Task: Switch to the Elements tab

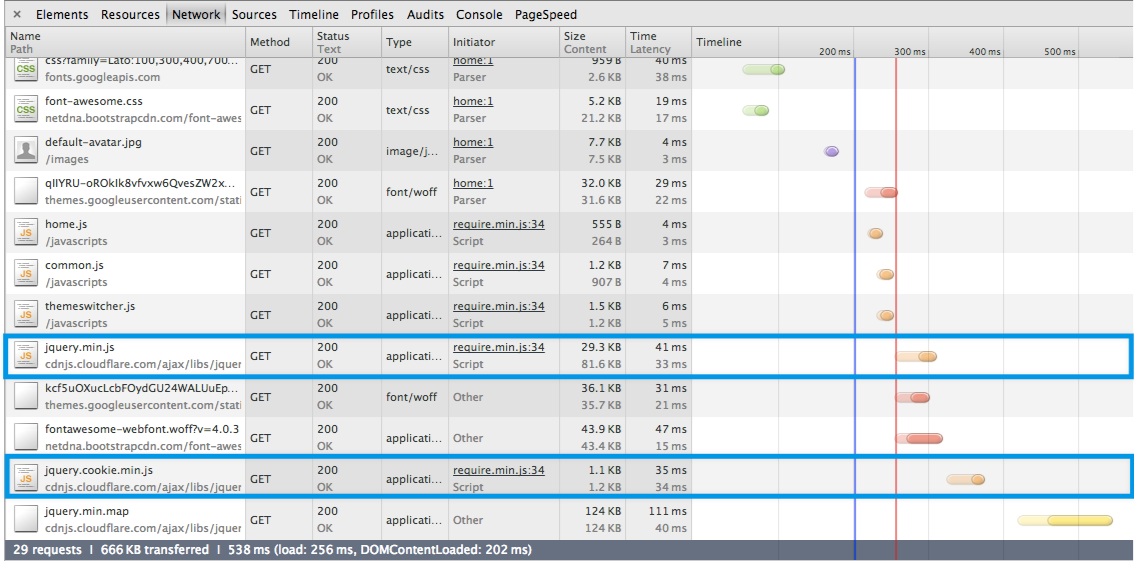Action: click(62, 14)
